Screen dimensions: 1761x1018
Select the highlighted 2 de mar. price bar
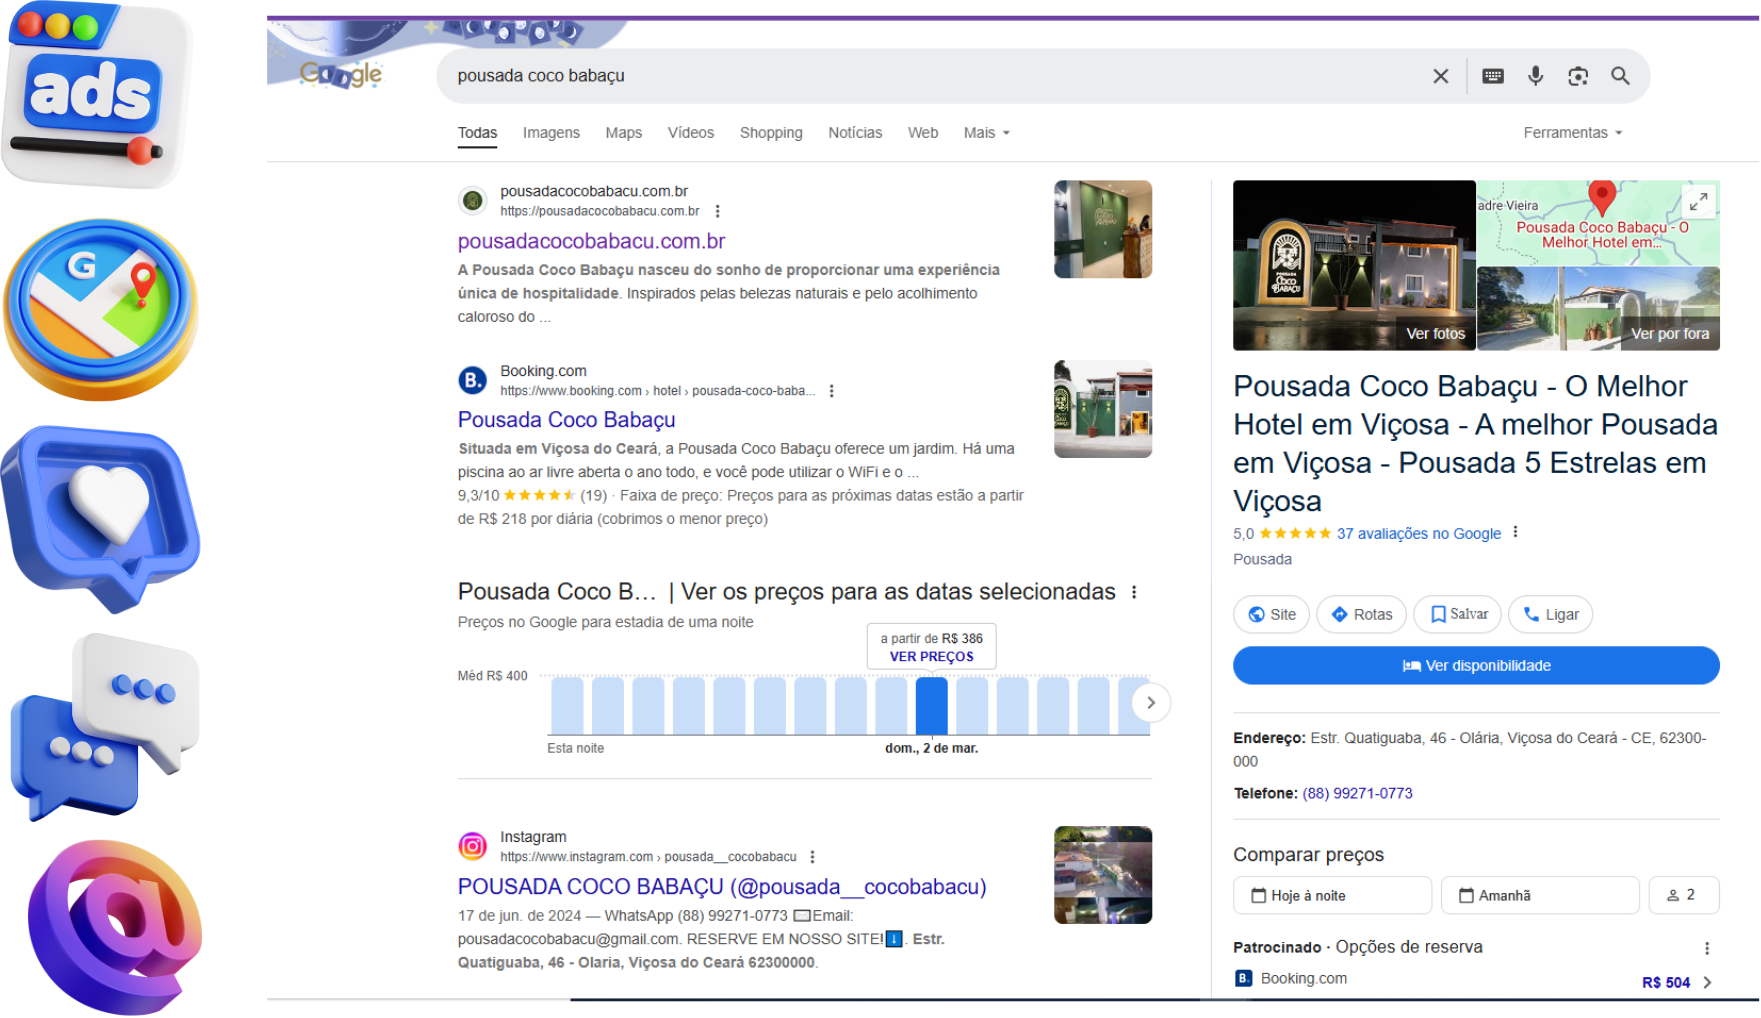tap(931, 706)
